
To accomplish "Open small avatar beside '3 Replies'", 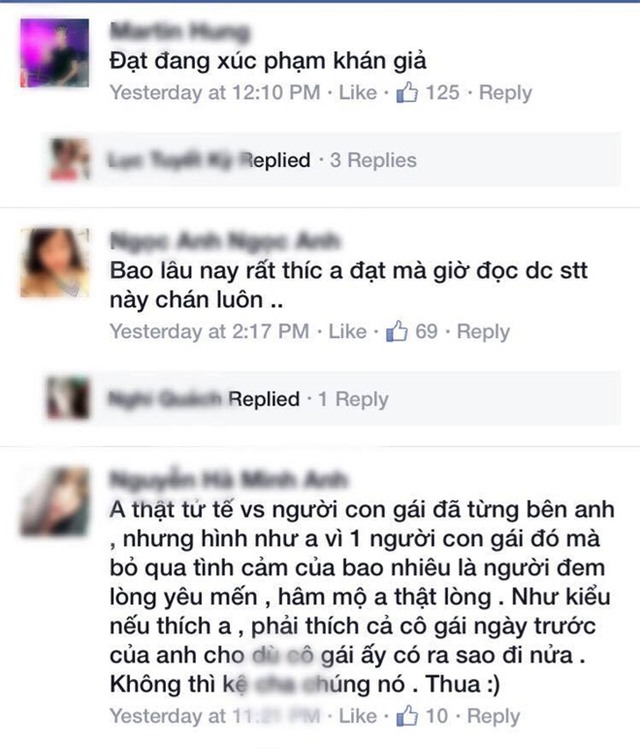I will point(69,160).
